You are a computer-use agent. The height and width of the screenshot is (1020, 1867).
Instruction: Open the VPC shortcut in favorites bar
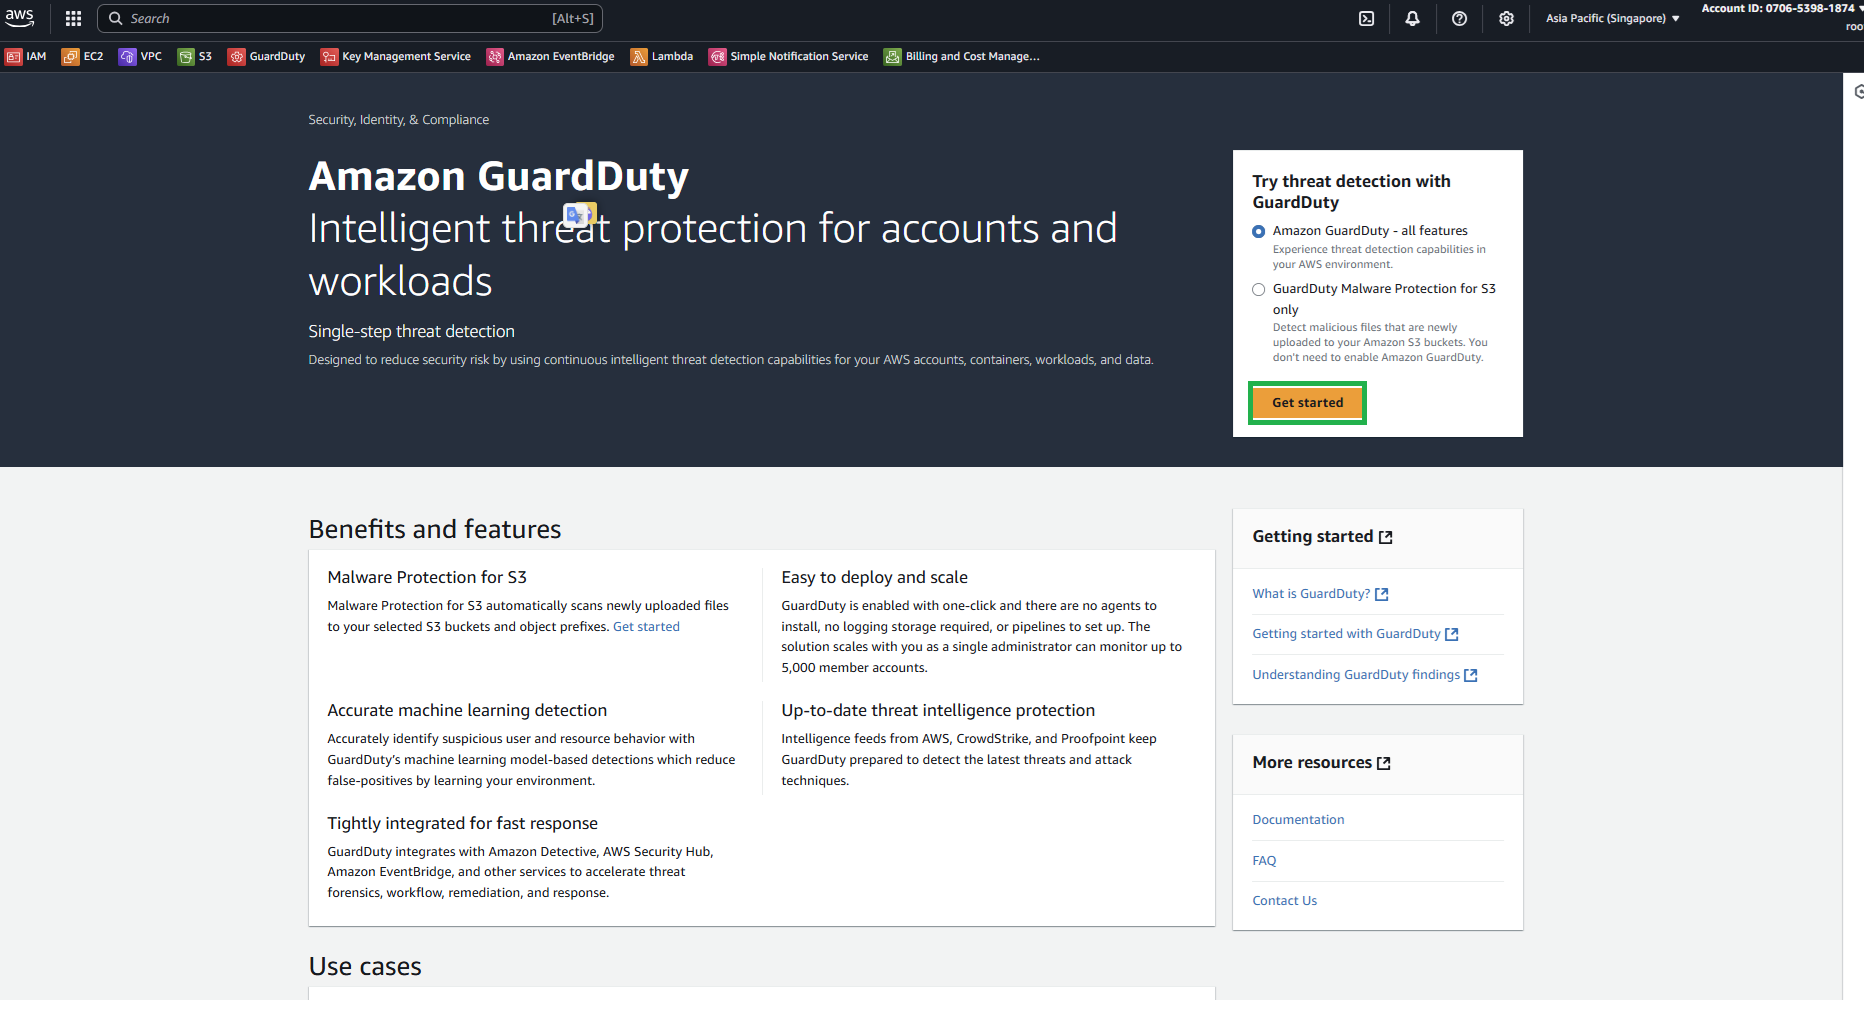[140, 56]
